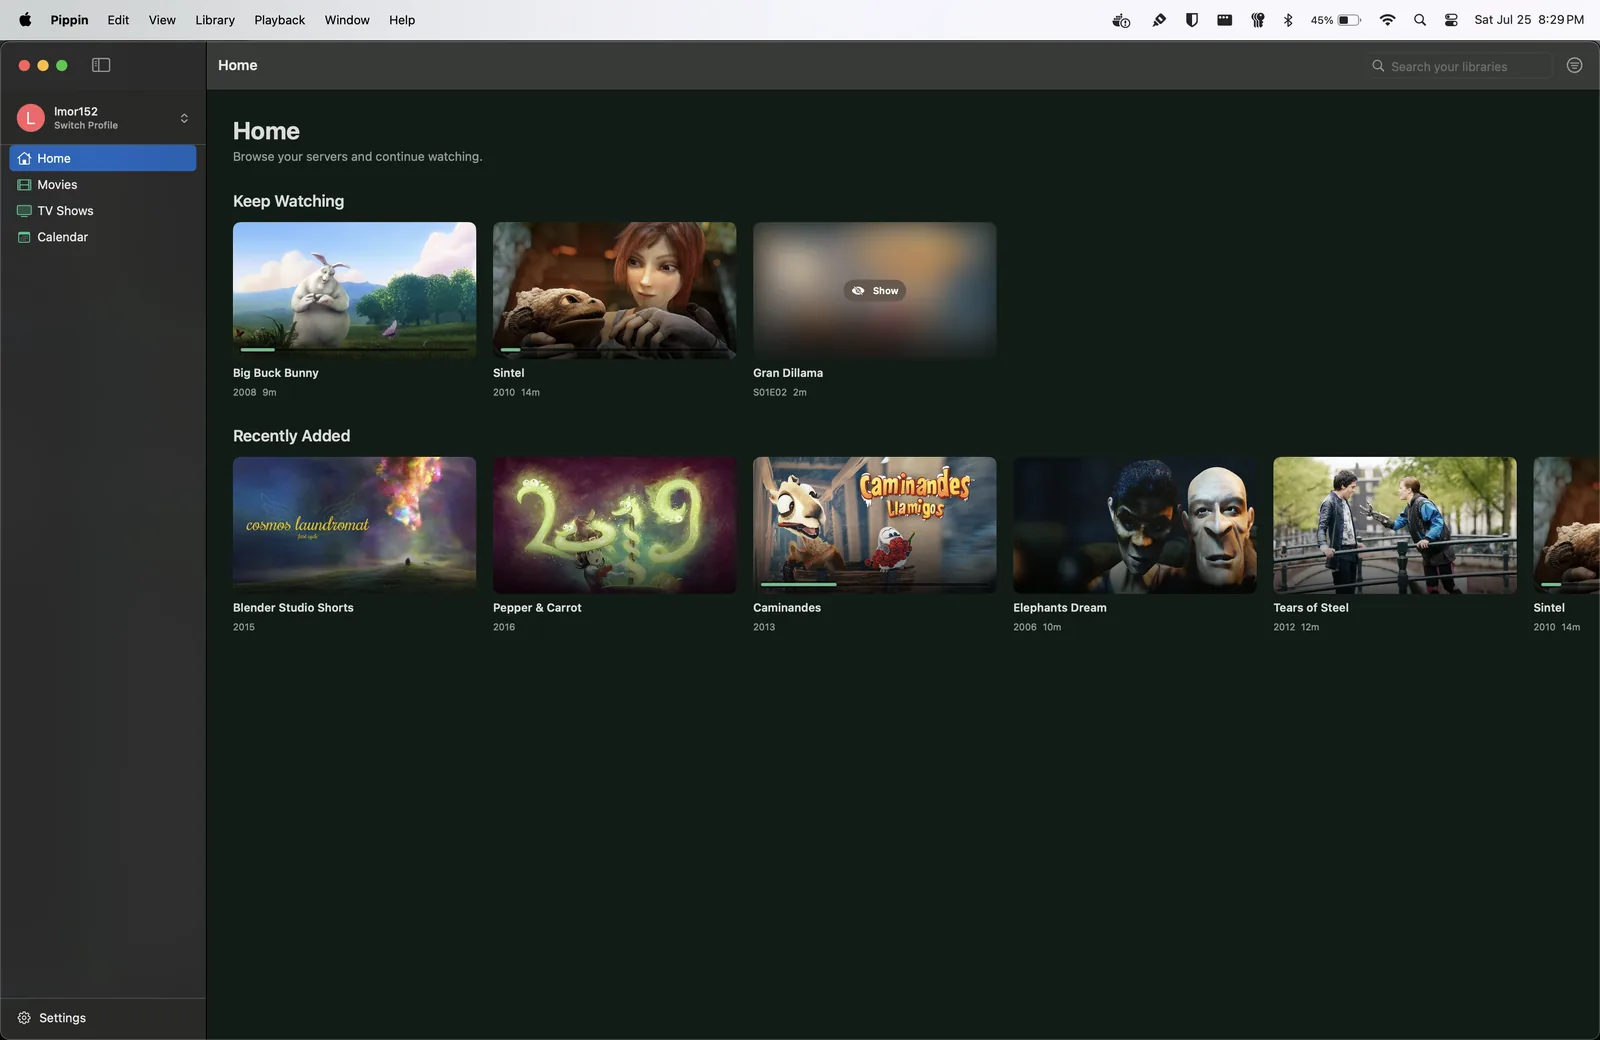Open Calendar from the sidebar

103,237
